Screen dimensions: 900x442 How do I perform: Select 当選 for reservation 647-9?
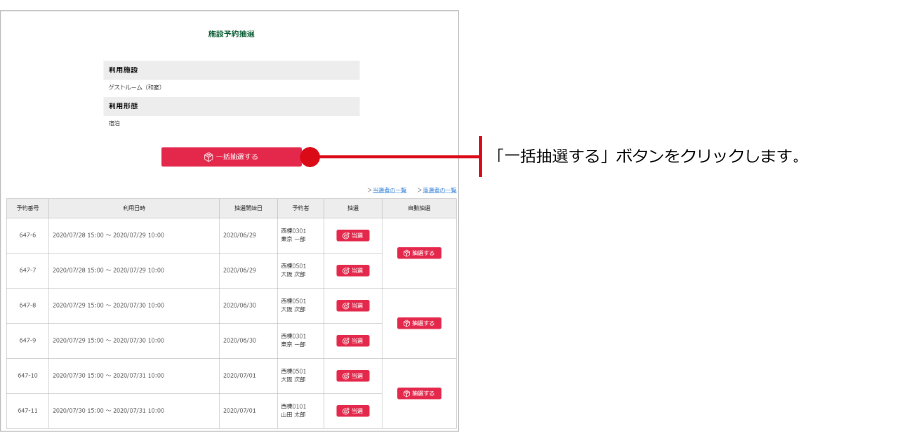(353, 341)
